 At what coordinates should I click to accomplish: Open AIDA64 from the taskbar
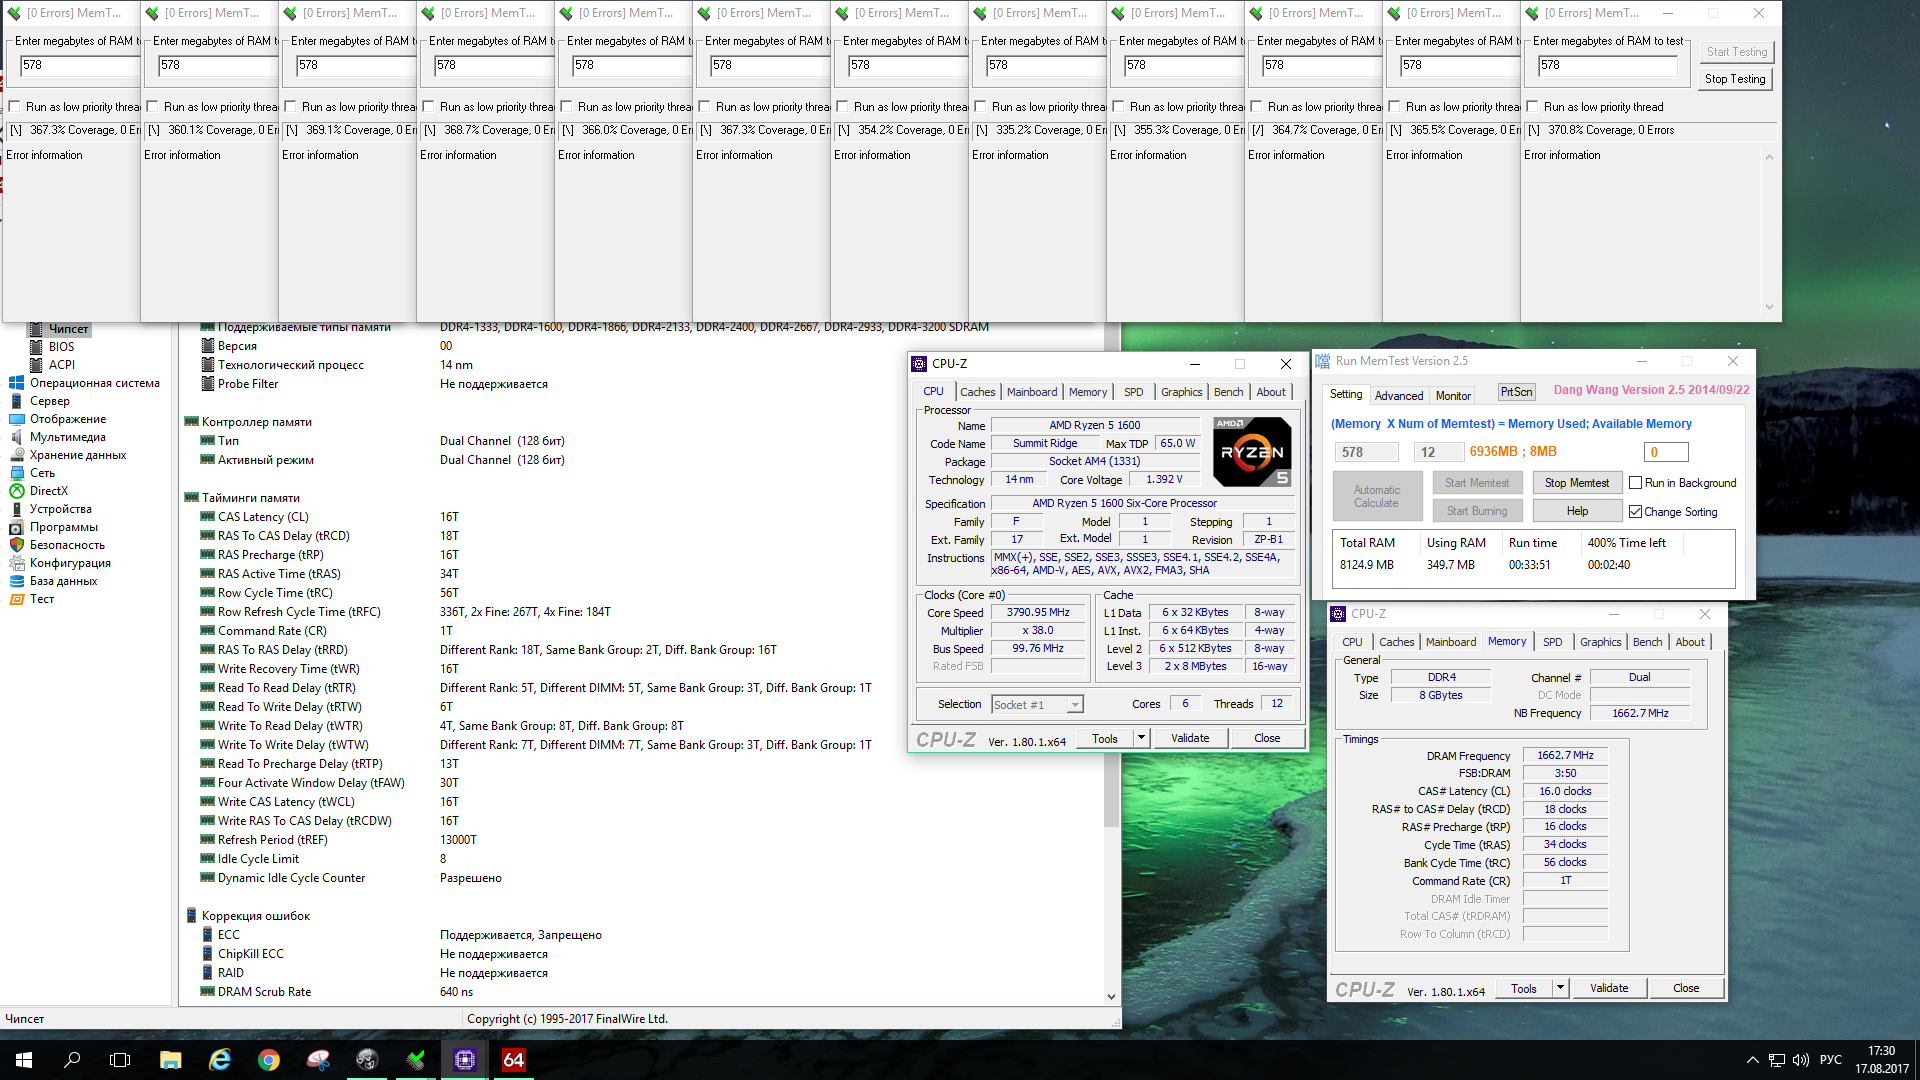click(513, 1060)
